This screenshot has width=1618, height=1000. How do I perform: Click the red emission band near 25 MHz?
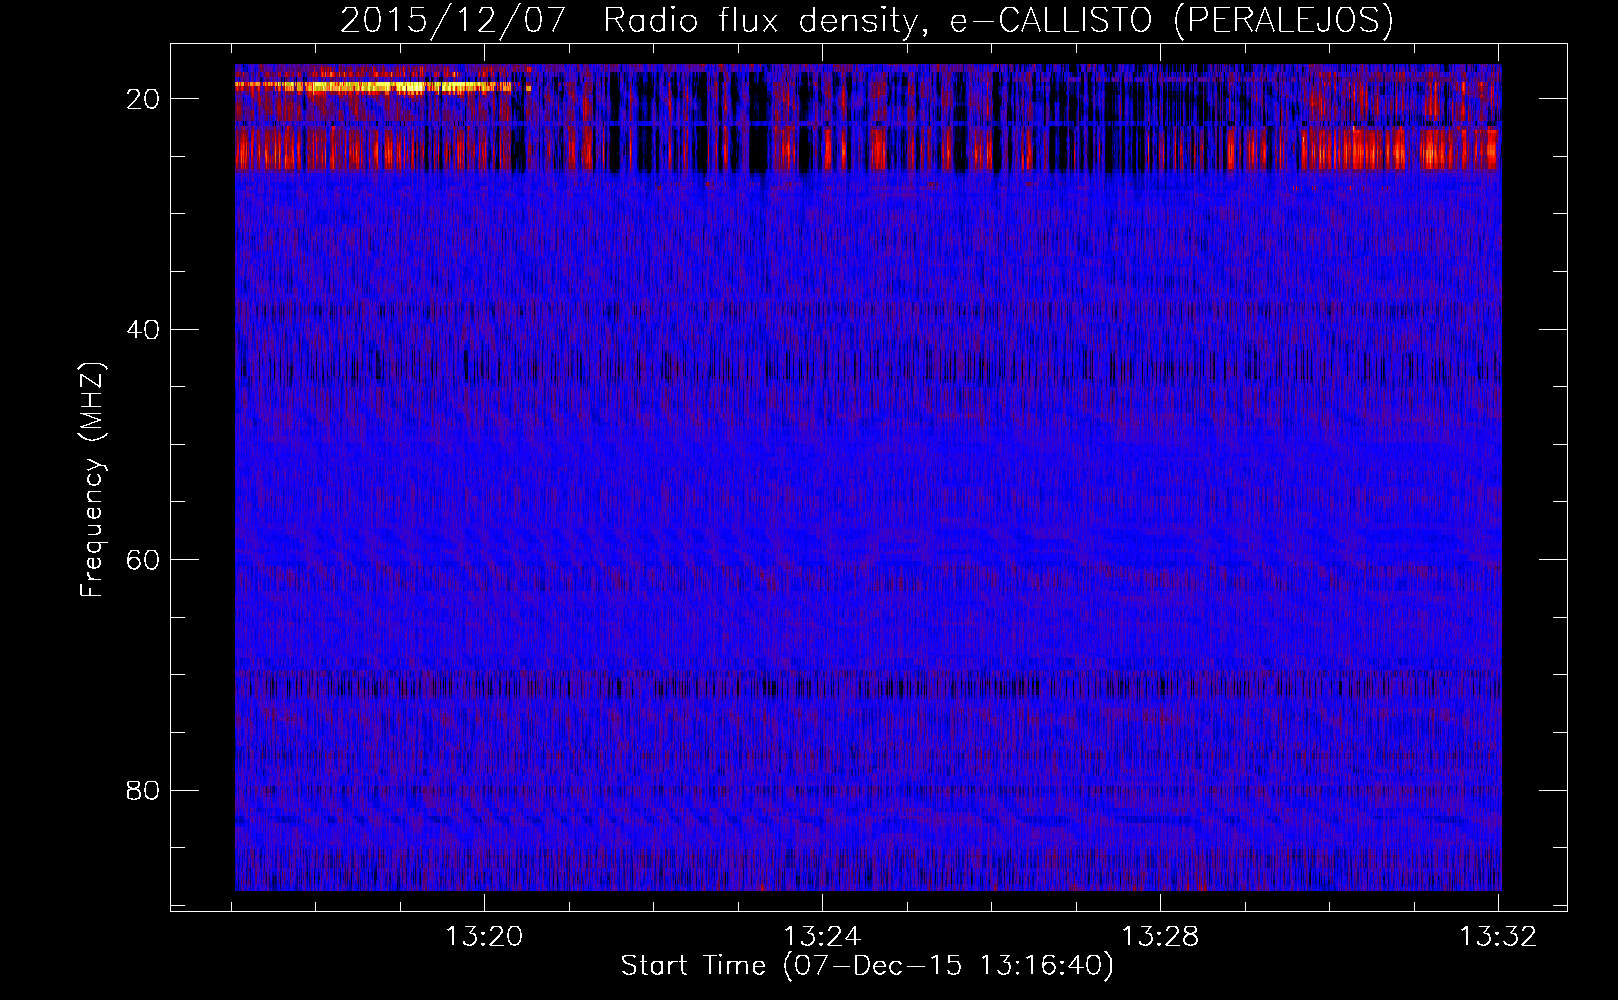[868, 150]
